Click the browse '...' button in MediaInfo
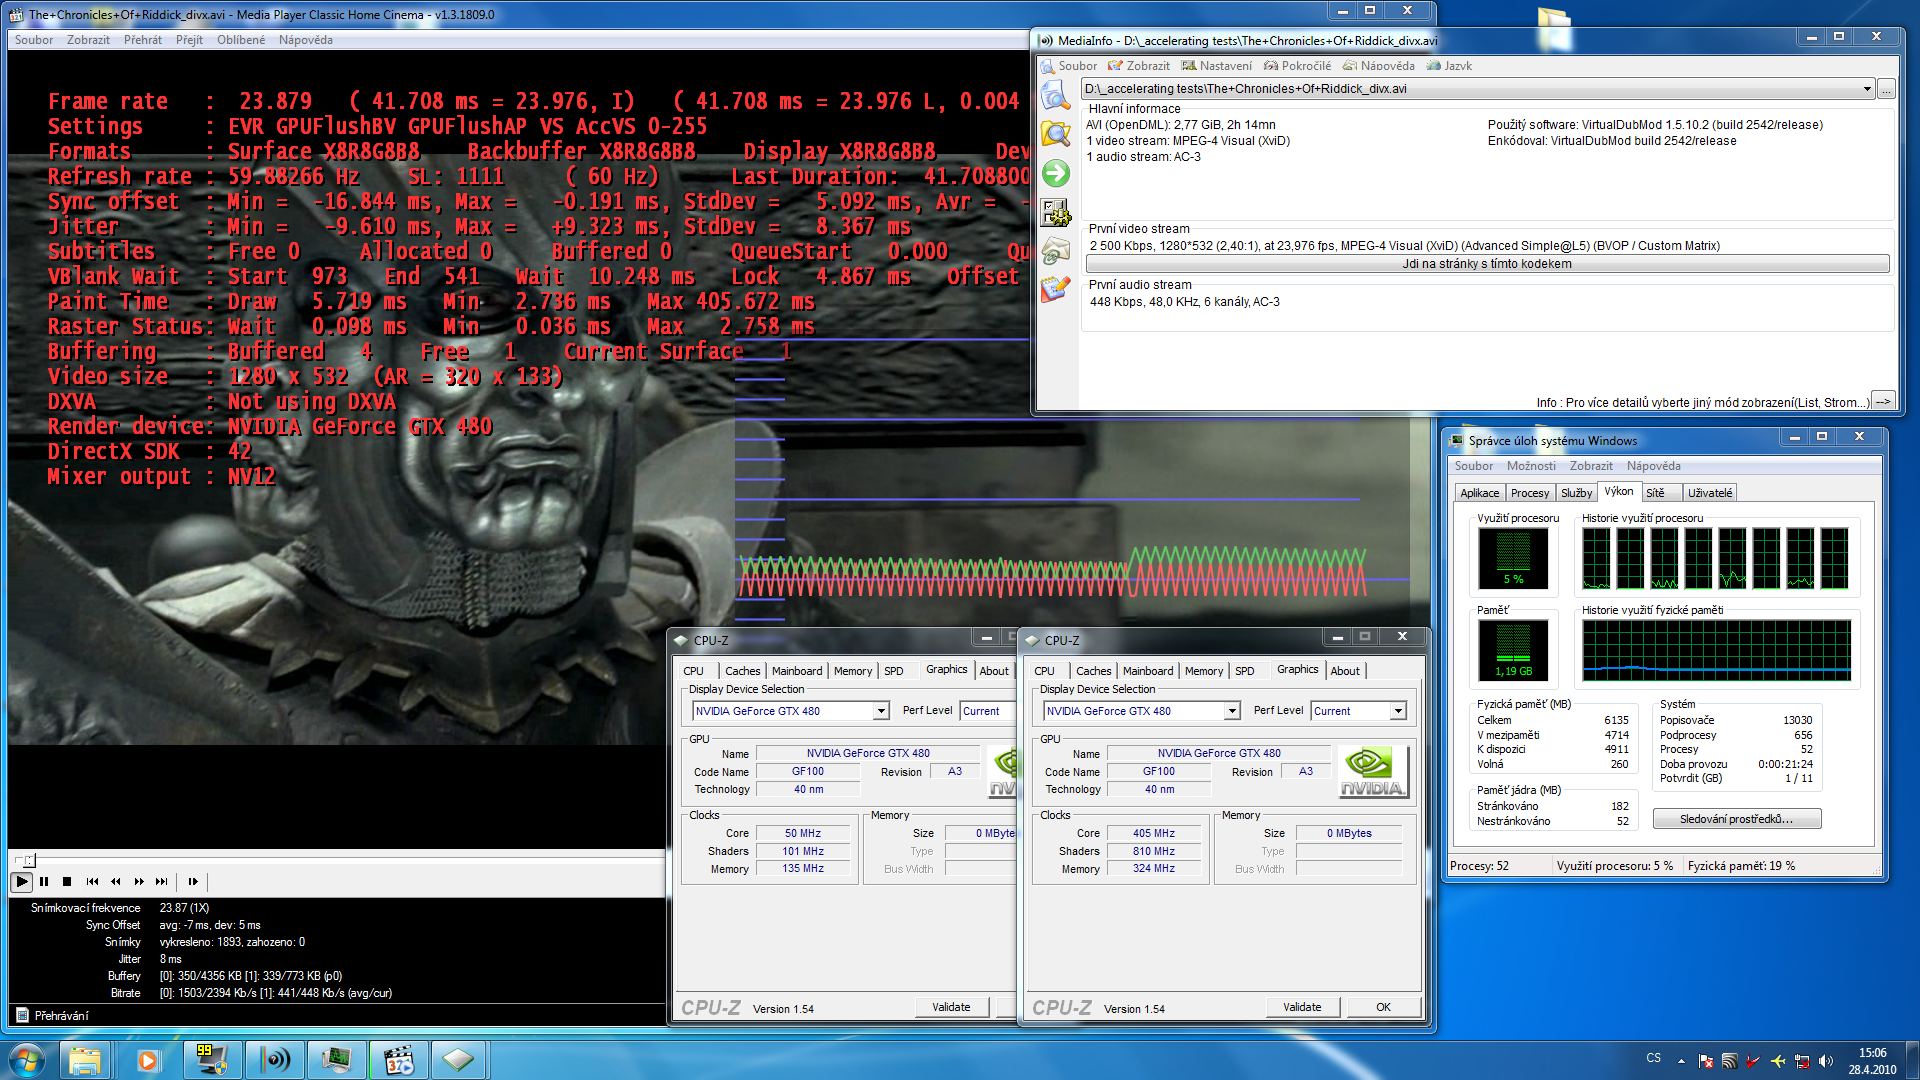Screen dimensions: 1920x1080 1886,89
